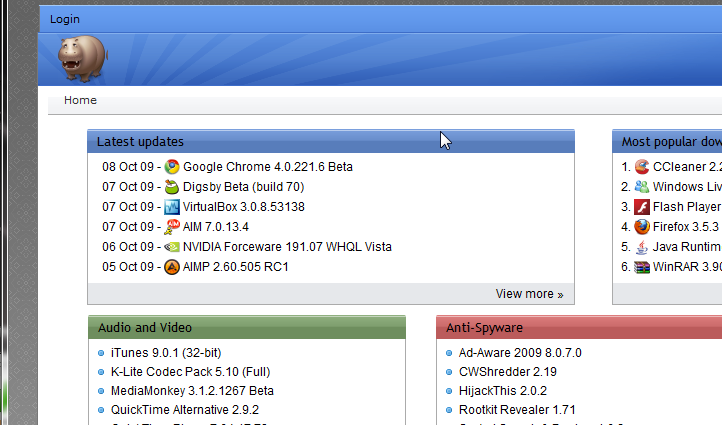Open CWShredder 2.19 link
This screenshot has width=722, height=425.
[508, 372]
